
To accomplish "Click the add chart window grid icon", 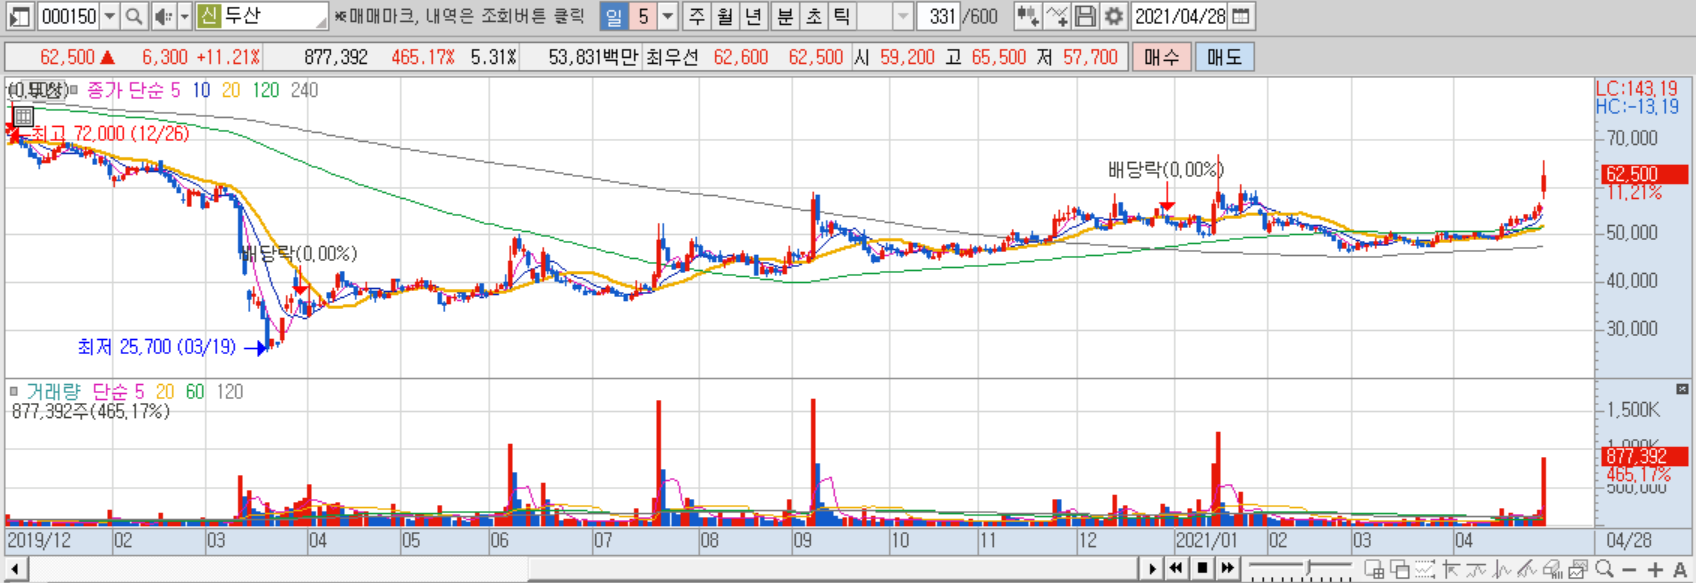I will [1374, 569].
